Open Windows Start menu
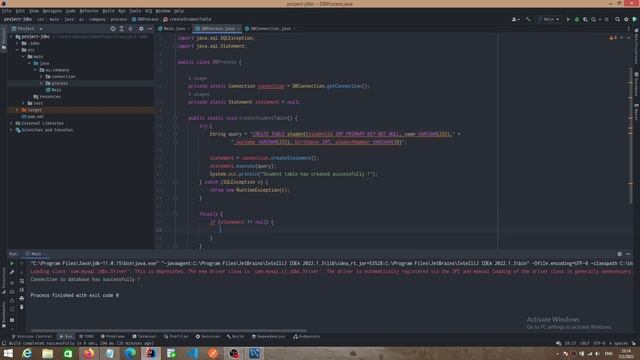Image resolution: width=640 pixels, height=360 pixels. pyautogui.click(x=8, y=353)
